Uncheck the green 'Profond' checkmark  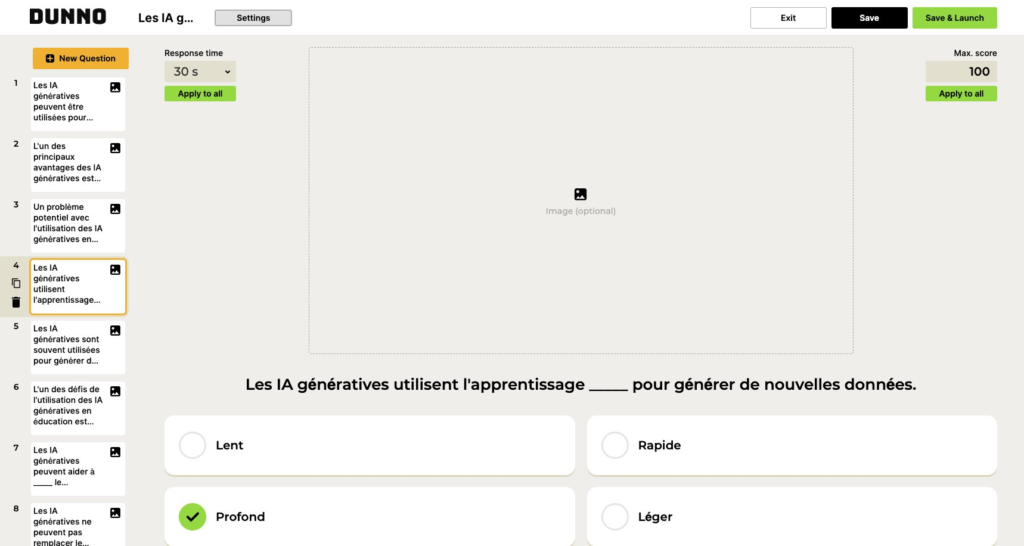pyautogui.click(x=192, y=517)
